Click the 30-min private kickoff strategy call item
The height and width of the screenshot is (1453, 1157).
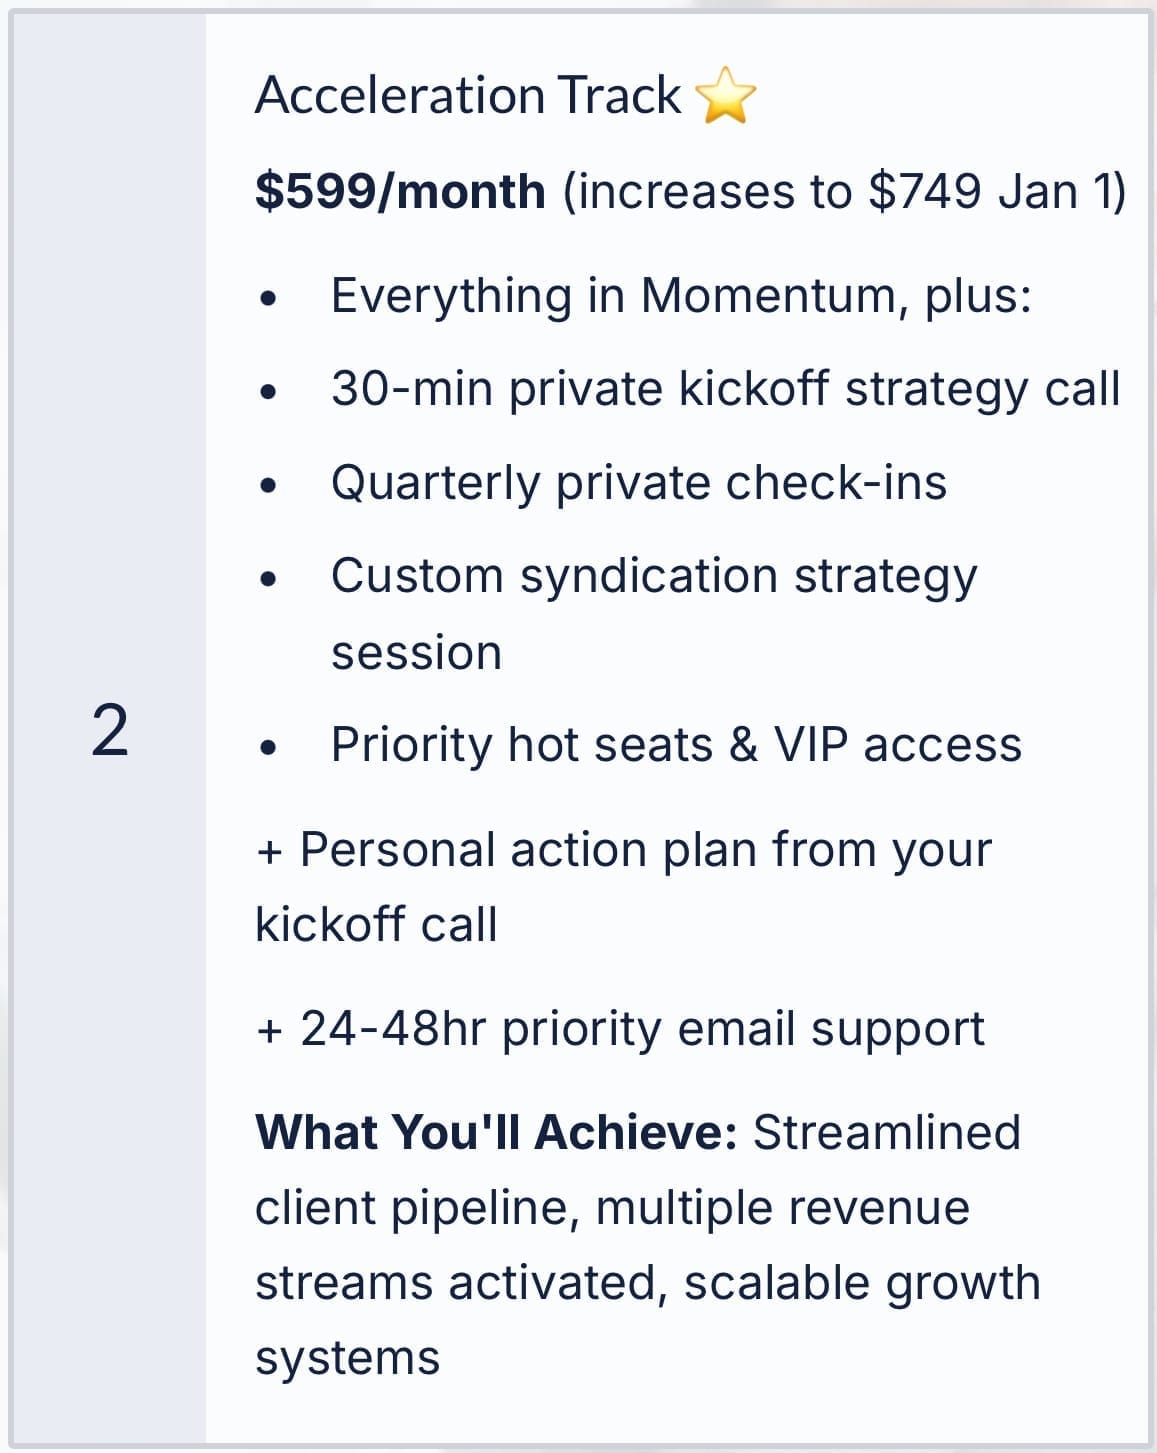pos(725,389)
